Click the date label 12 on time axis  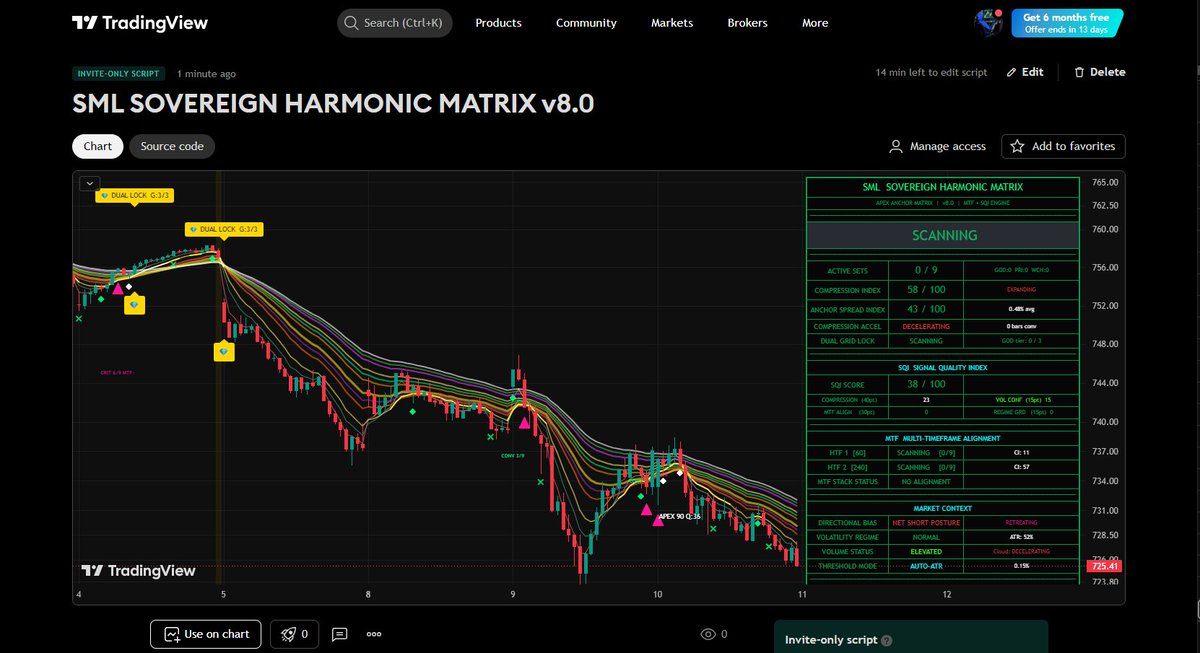947,595
